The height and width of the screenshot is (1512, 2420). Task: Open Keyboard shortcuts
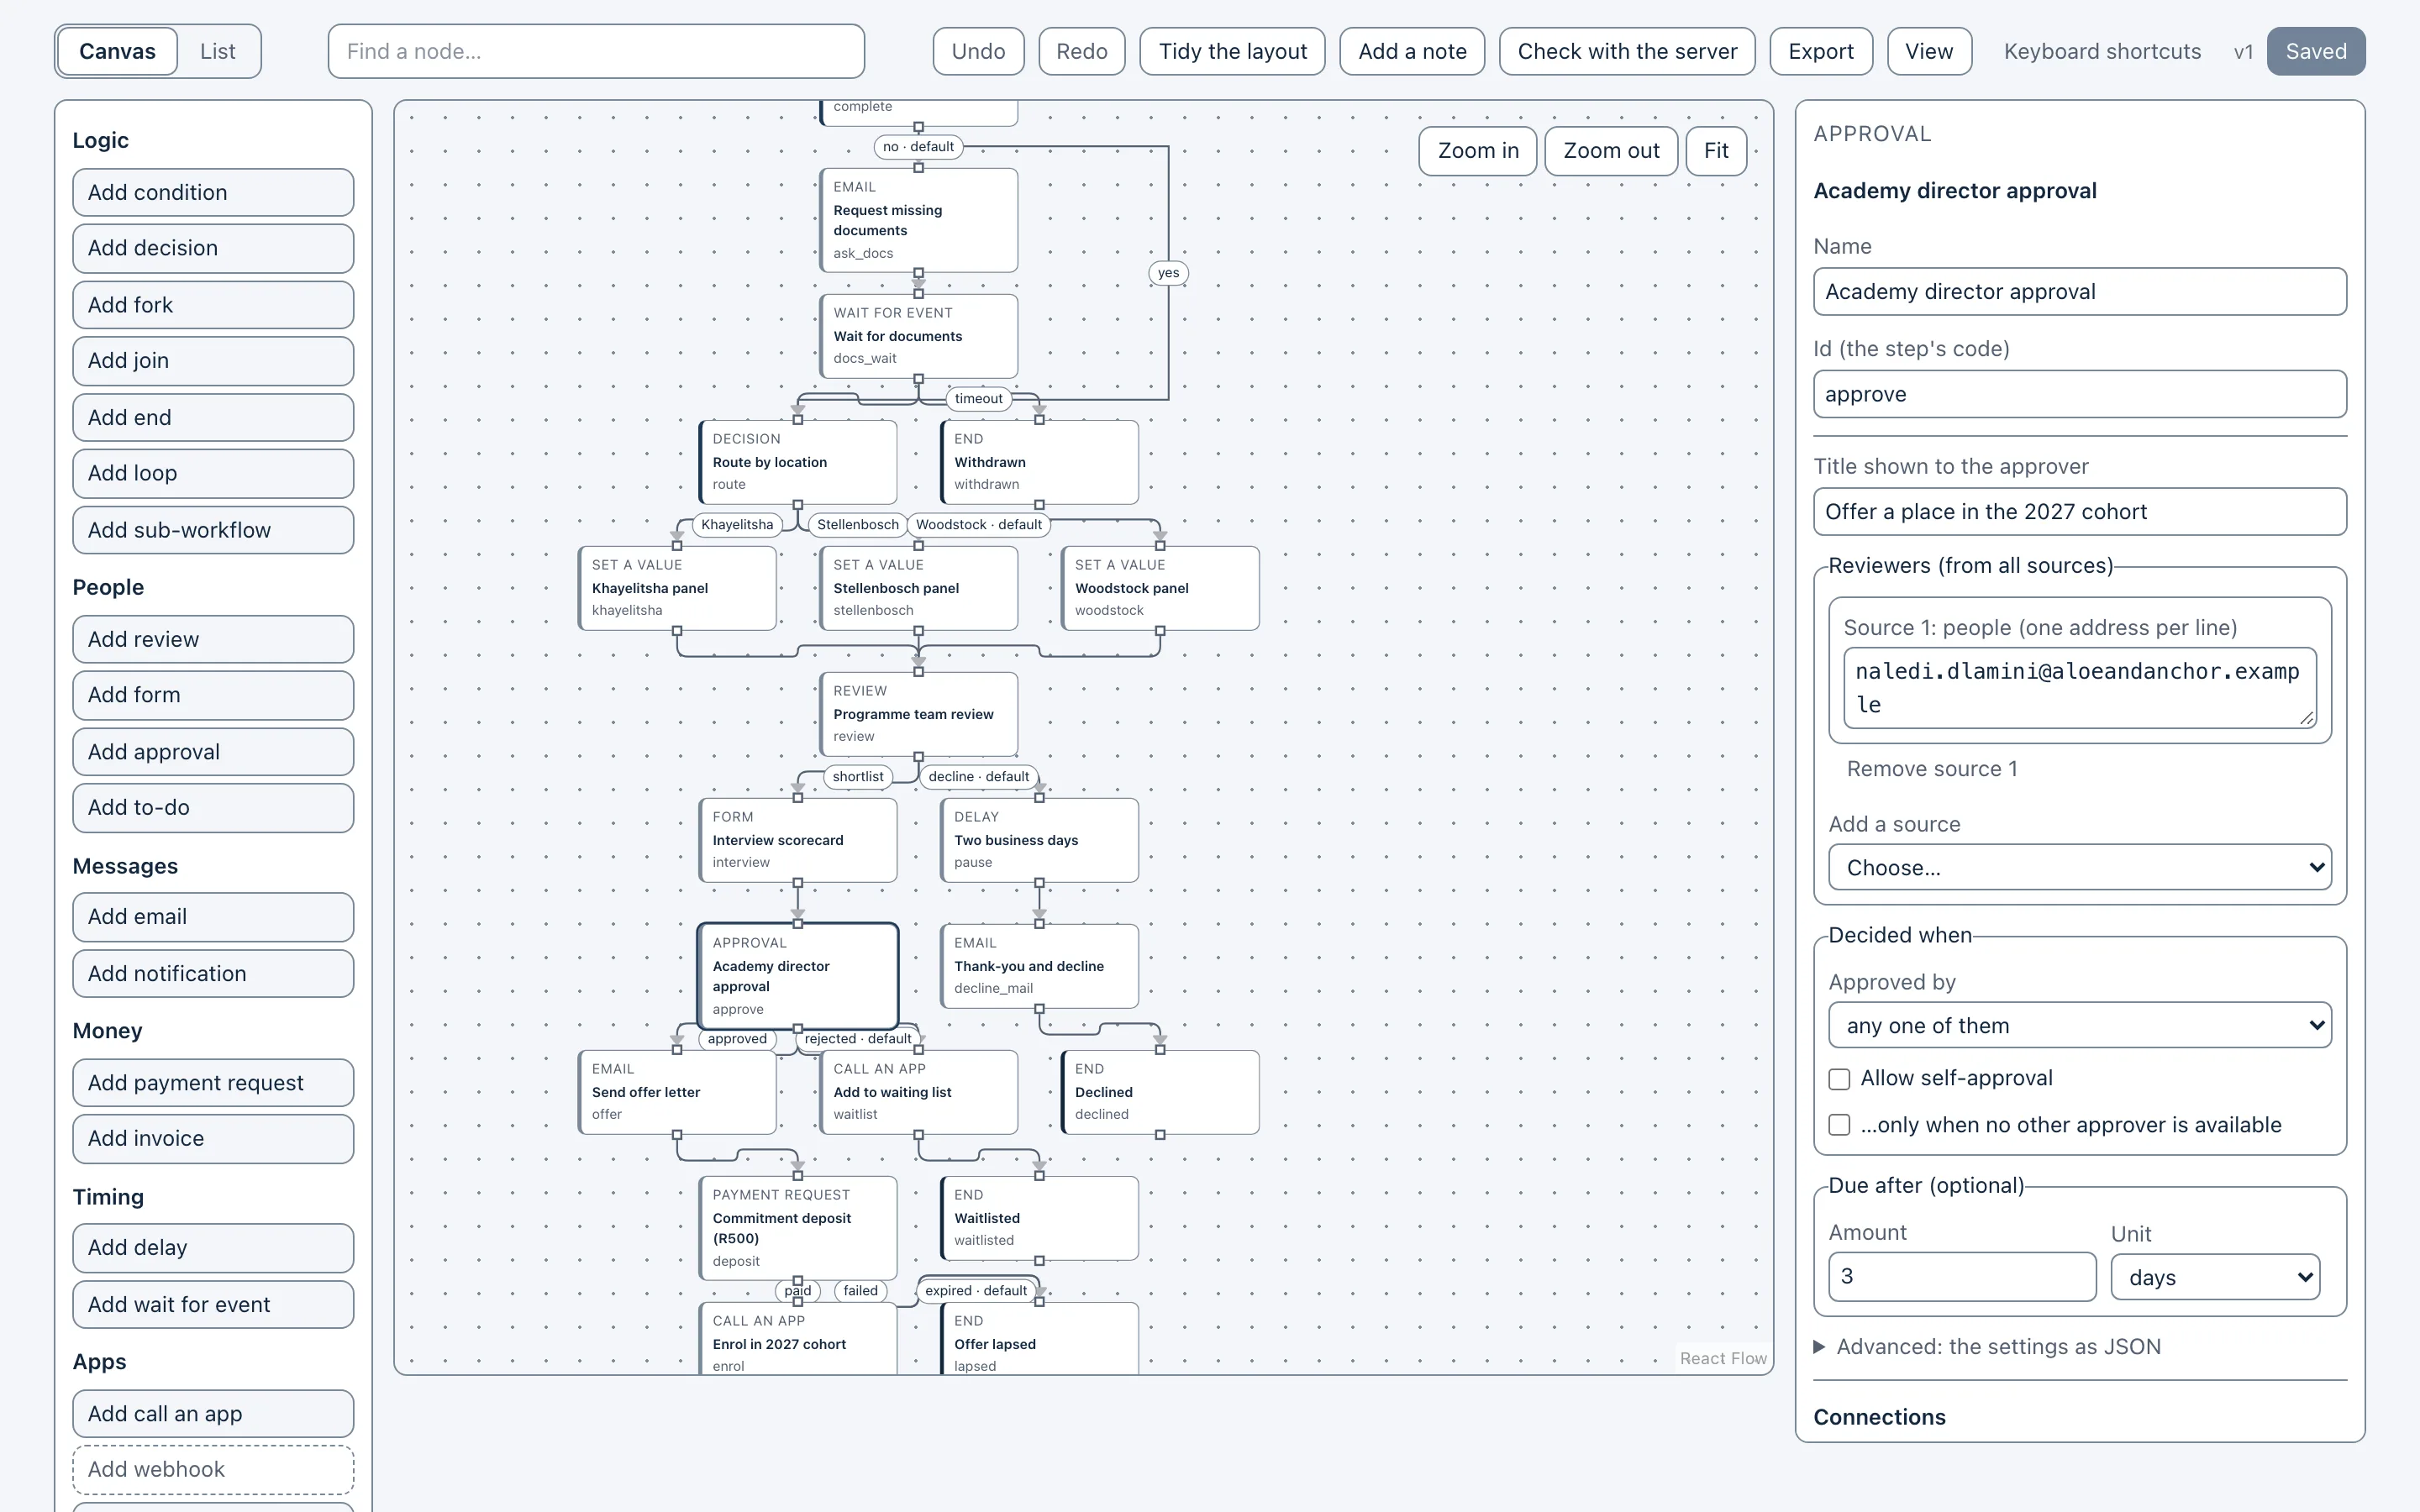pyautogui.click(x=2102, y=51)
